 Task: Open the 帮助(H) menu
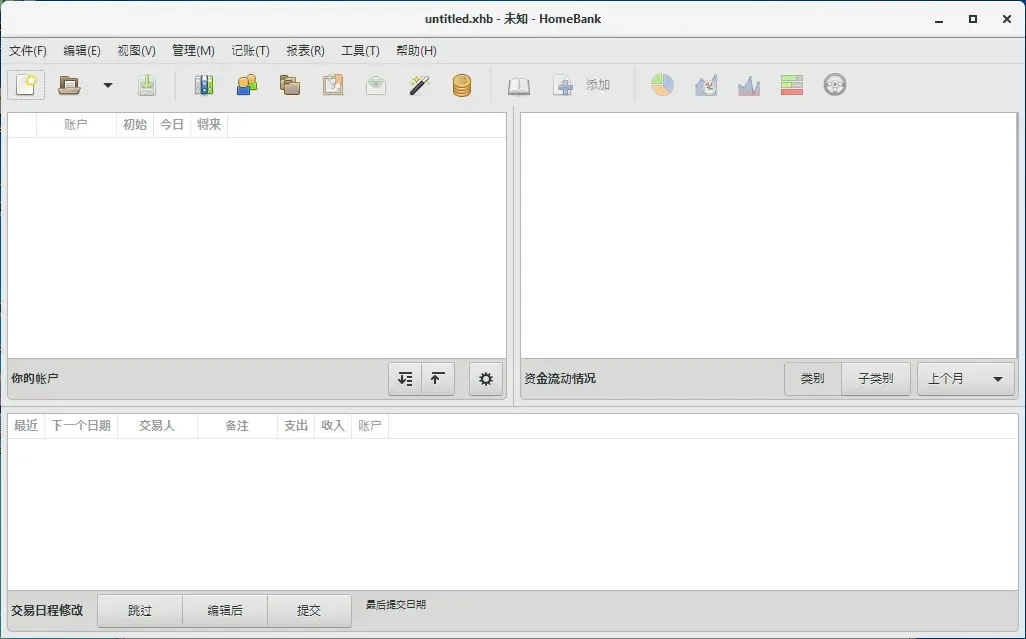pos(416,50)
